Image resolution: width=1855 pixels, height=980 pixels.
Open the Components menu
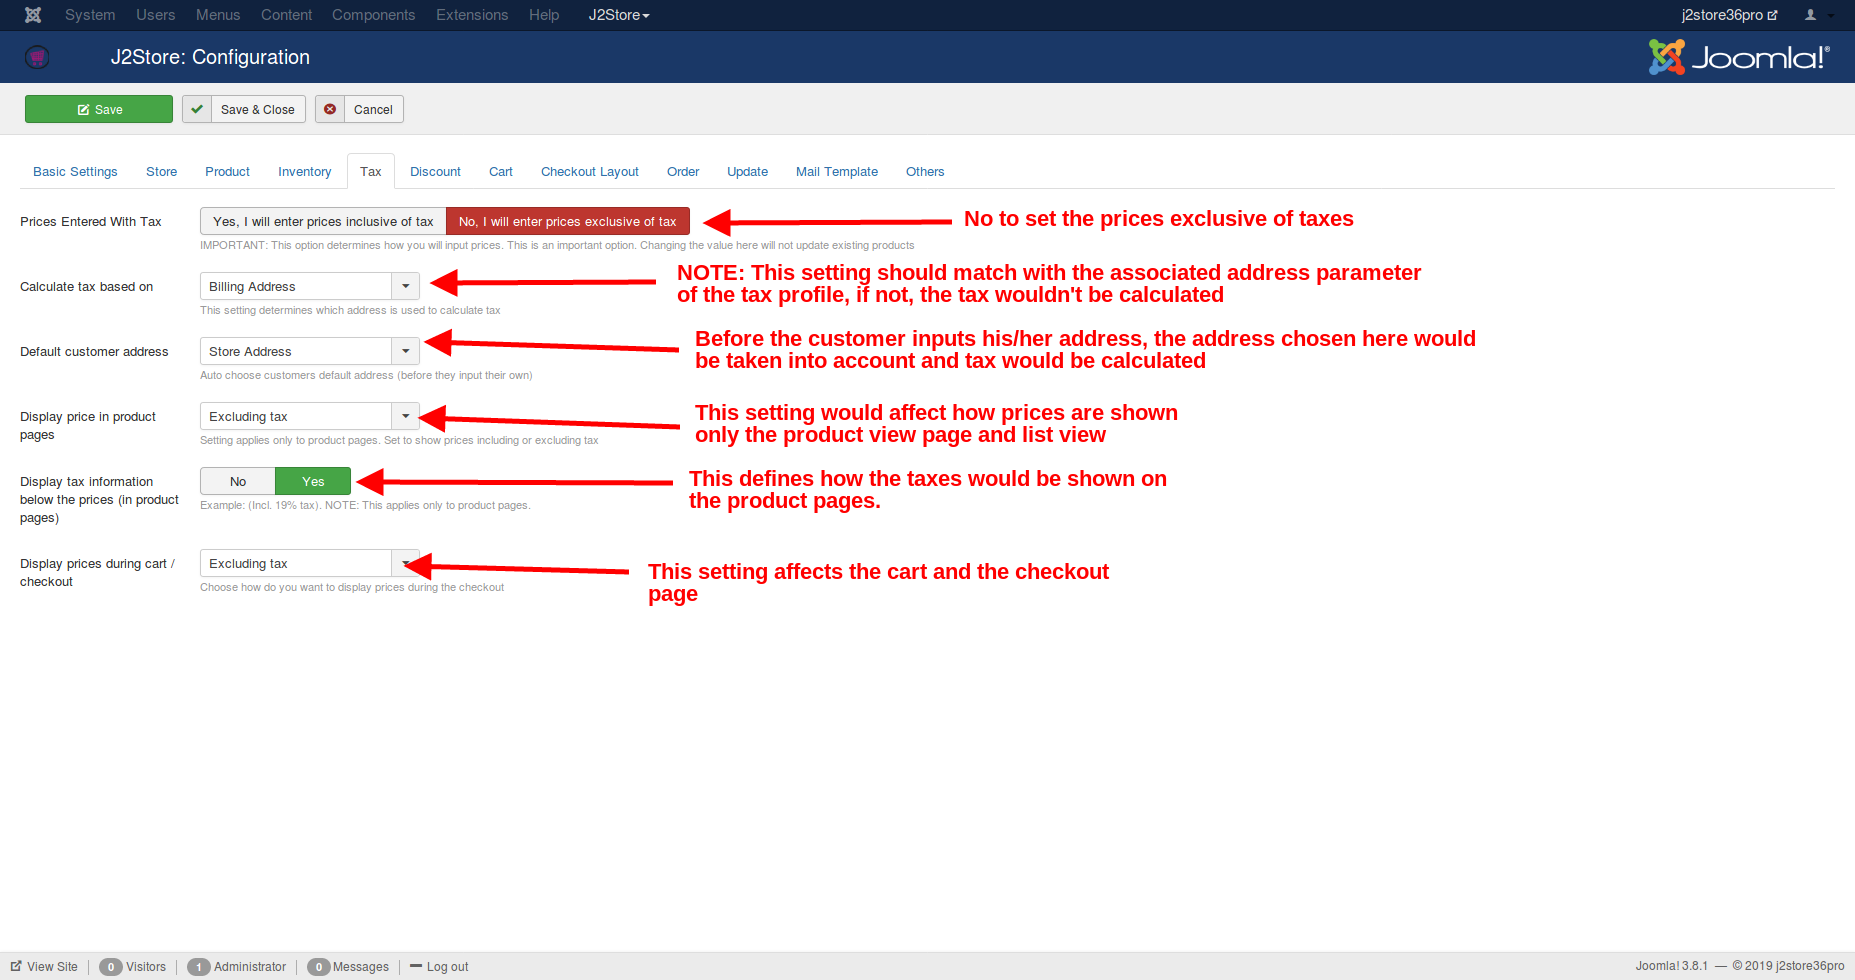(x=373, y=15)
